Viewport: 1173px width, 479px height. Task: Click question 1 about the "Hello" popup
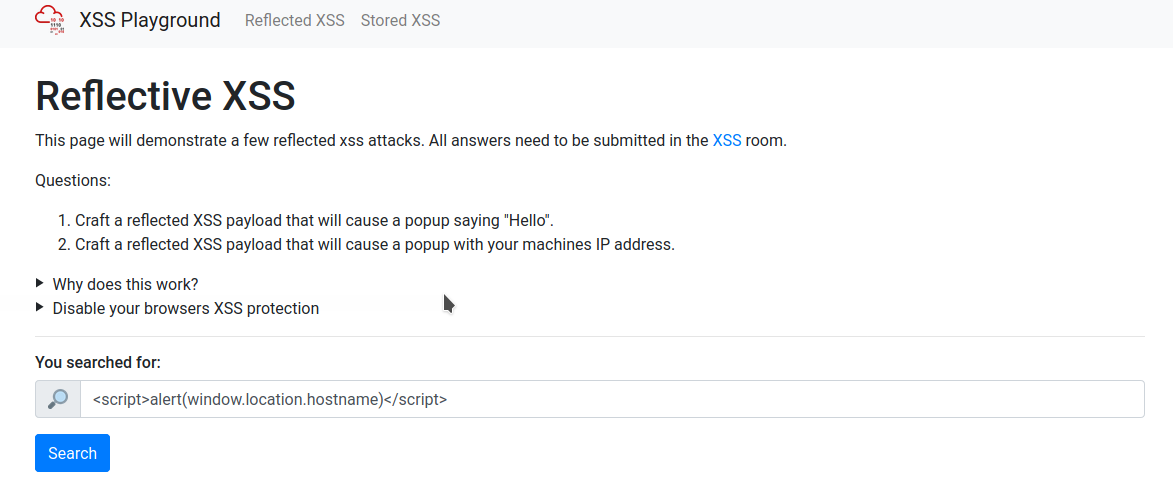(x=314, y=220)
